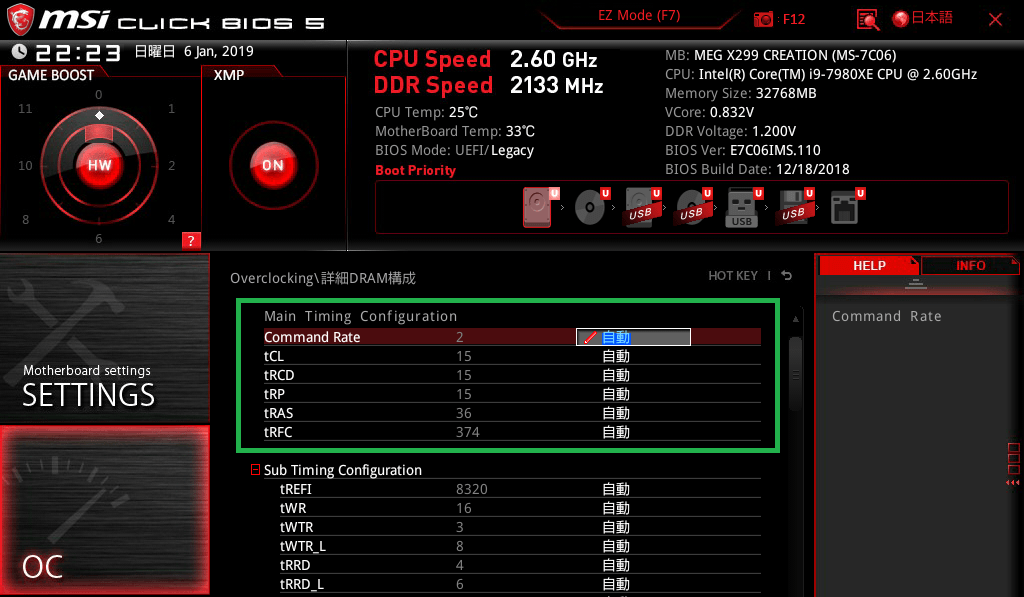Screen dimensions: 1024x597
Task: Switch to EZ Mode (F7)
Action: pyautogui.click(x=639, y=16)
